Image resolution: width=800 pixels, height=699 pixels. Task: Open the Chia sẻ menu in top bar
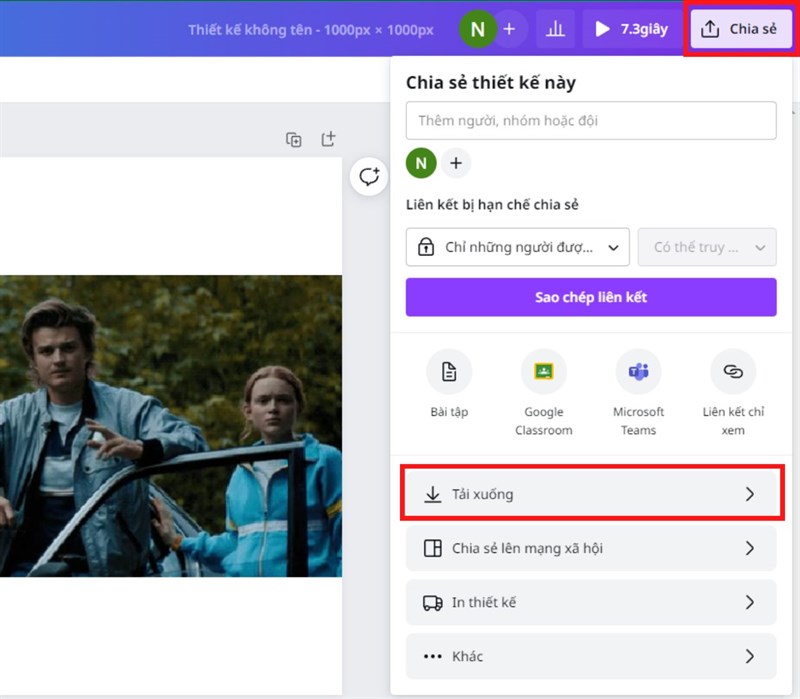pyautogui.click(x=741, y=29)
